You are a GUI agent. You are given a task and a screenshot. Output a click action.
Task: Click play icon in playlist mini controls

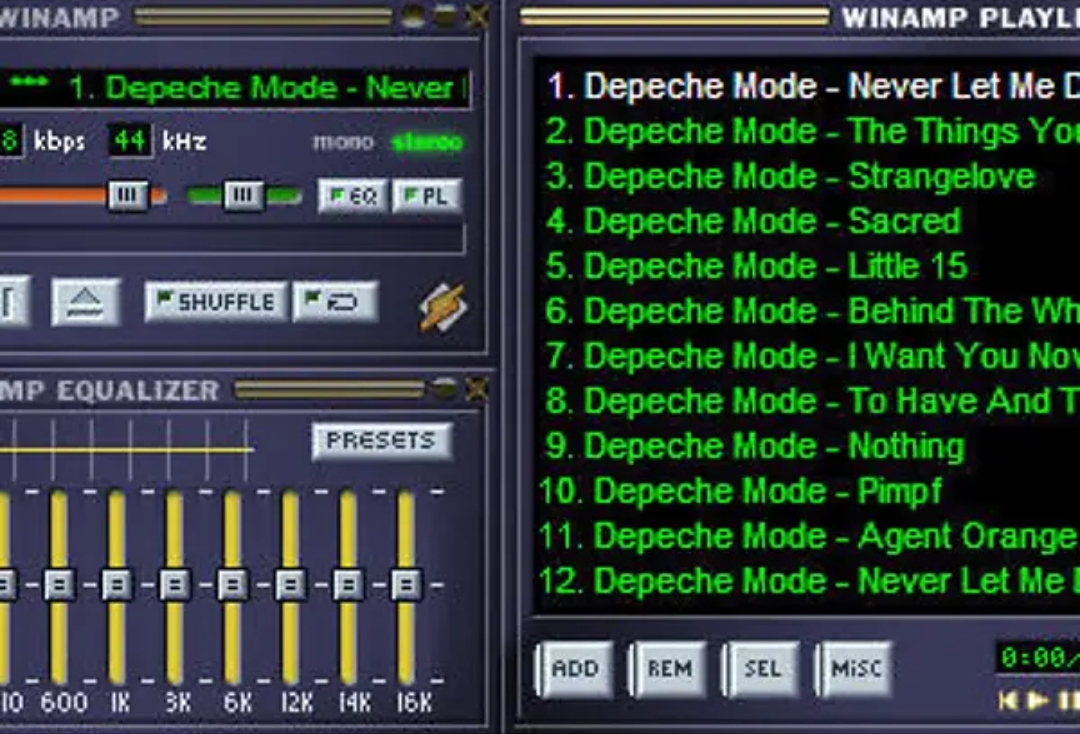1037,701
